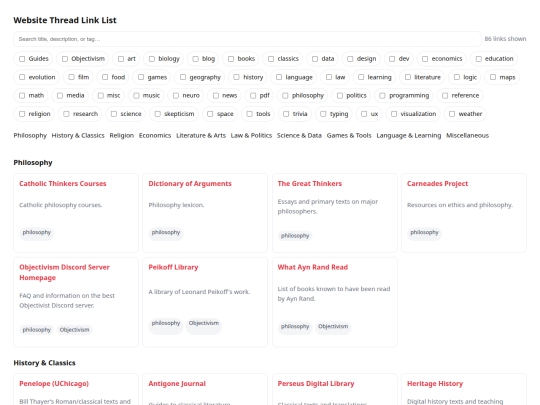This screenshot has width=540, height=405.
Task: Visit the Peikoff Library link
Action: pyautogui.click(x=173, y=267)
